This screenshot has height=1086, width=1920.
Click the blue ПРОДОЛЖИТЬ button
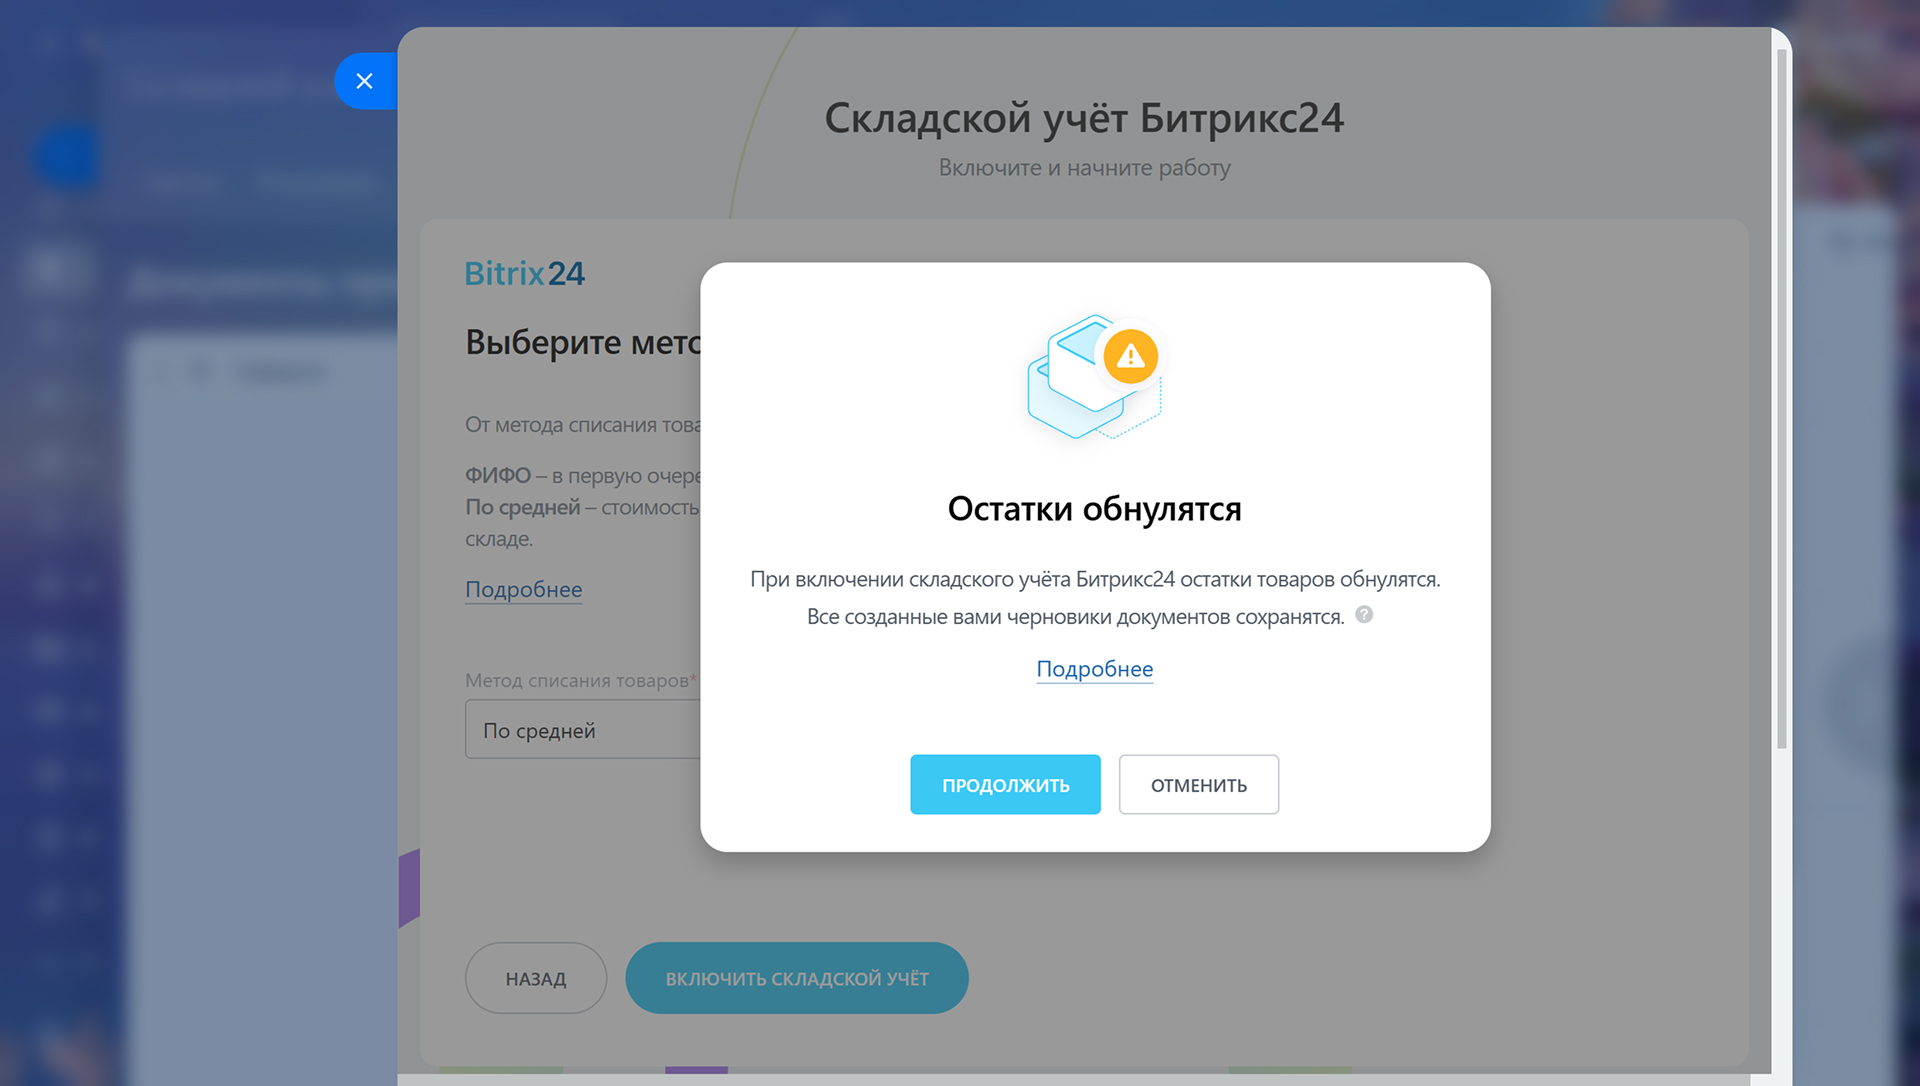tap(1005, 784)
